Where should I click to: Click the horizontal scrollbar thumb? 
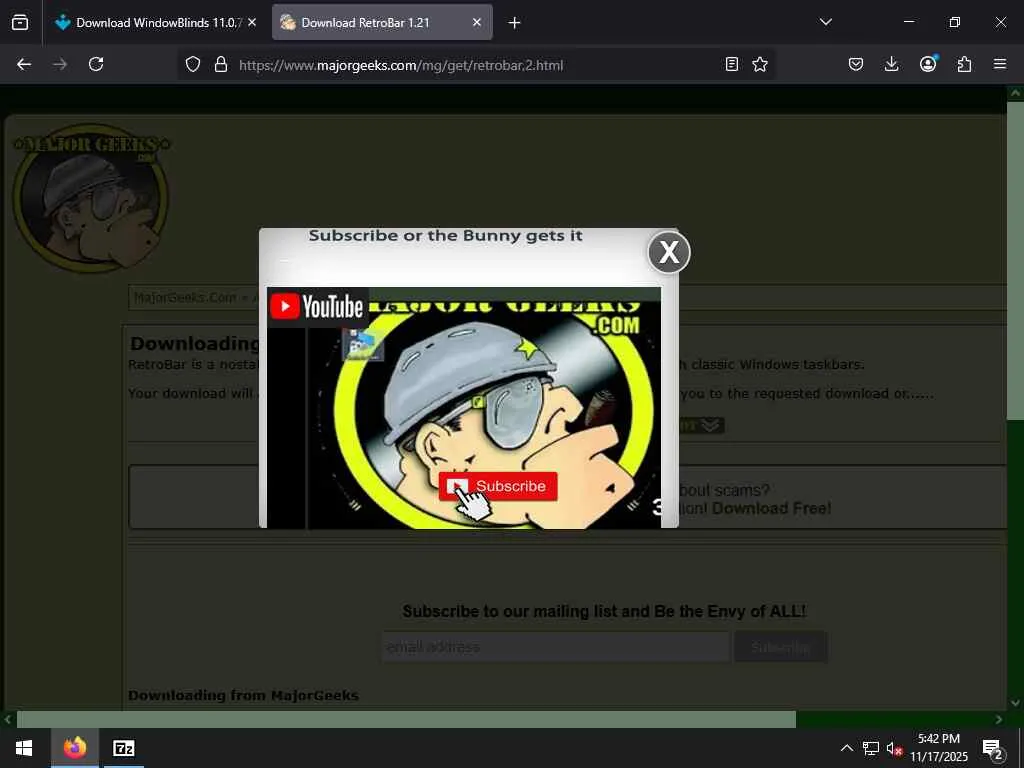click(x=406, y=719)
